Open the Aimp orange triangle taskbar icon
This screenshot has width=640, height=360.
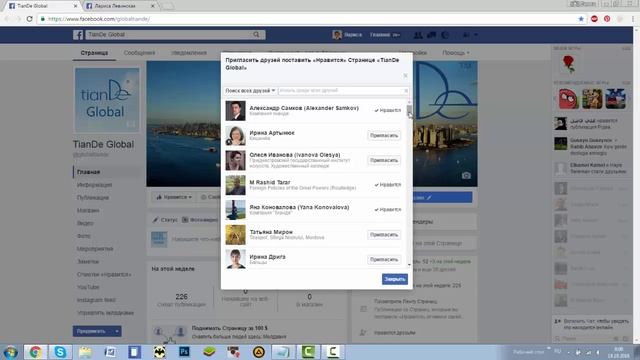(x=258, y=352)
